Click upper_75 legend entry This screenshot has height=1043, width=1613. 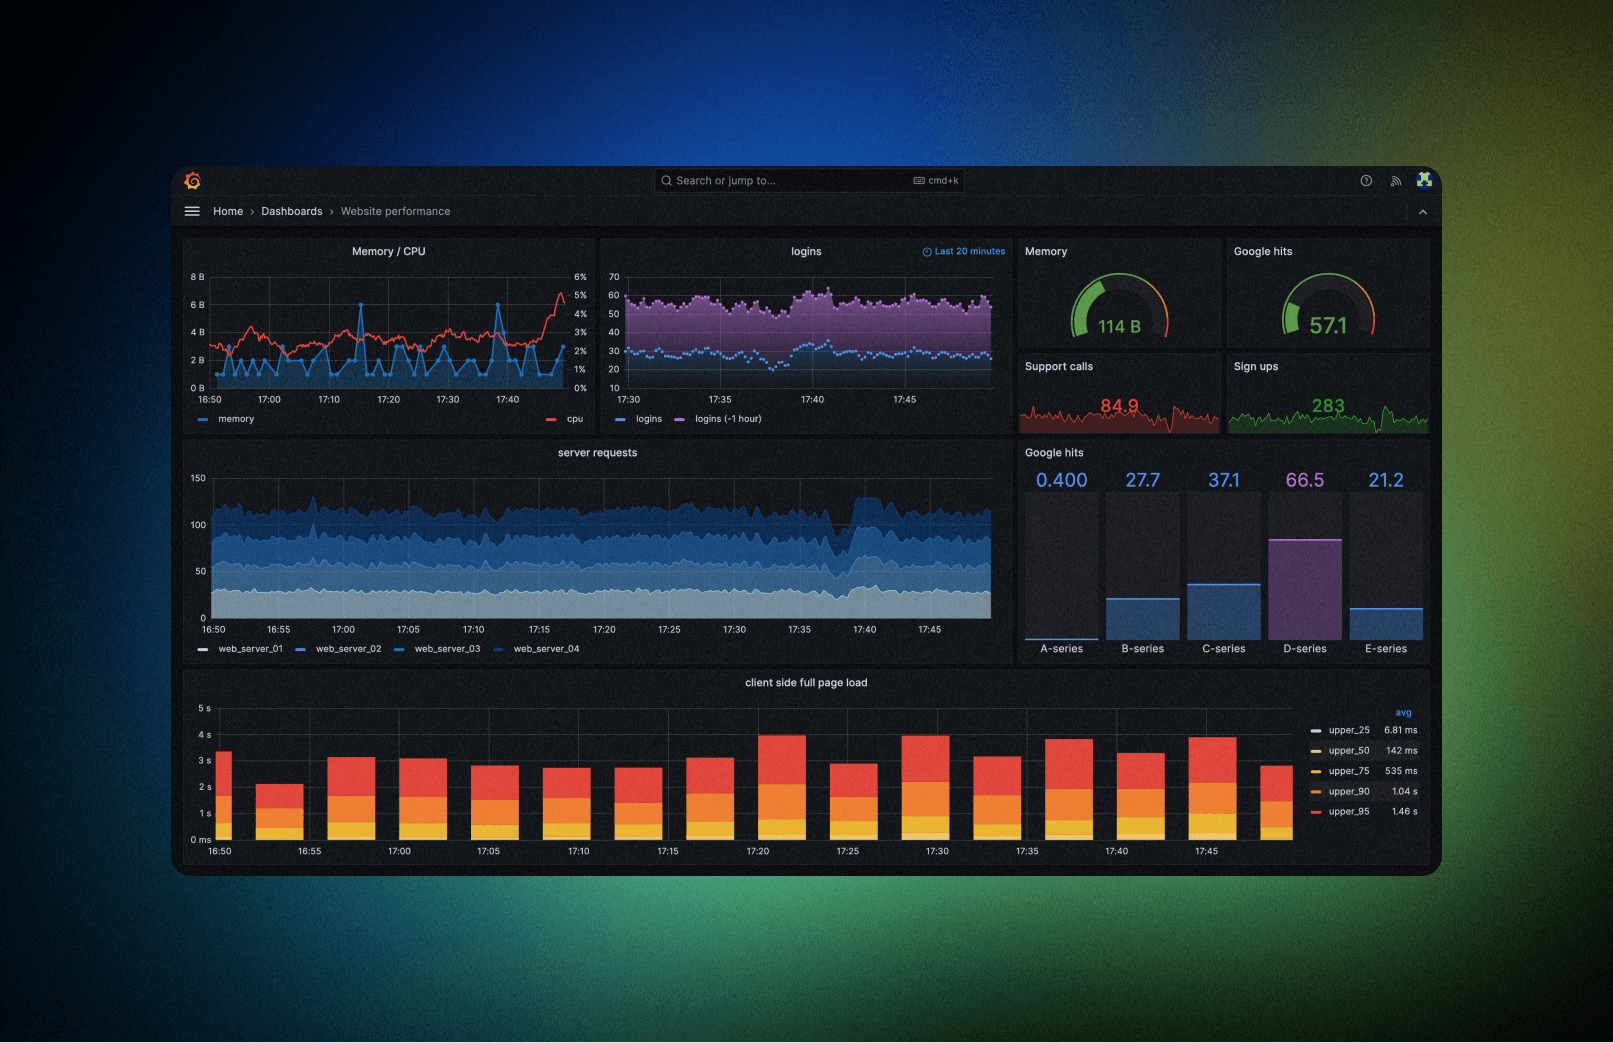coord(1349,771)
